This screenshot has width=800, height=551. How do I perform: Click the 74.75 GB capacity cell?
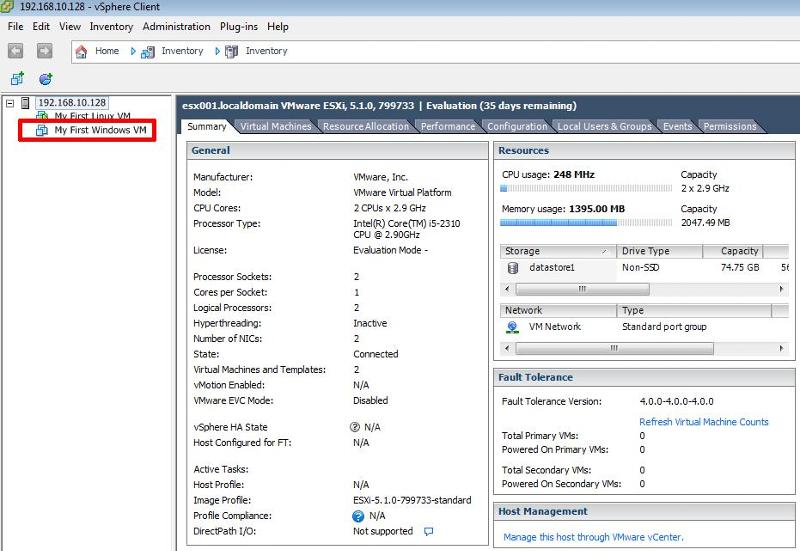coord(740,267)
